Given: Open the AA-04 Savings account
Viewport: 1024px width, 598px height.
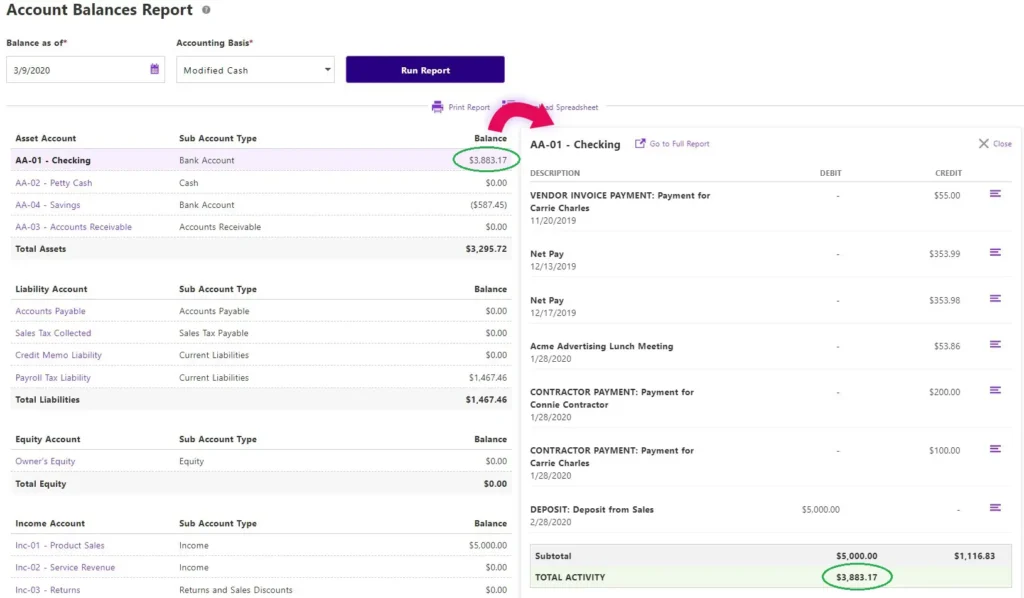Looking at the screenshot, I should [x=48, y=205].
